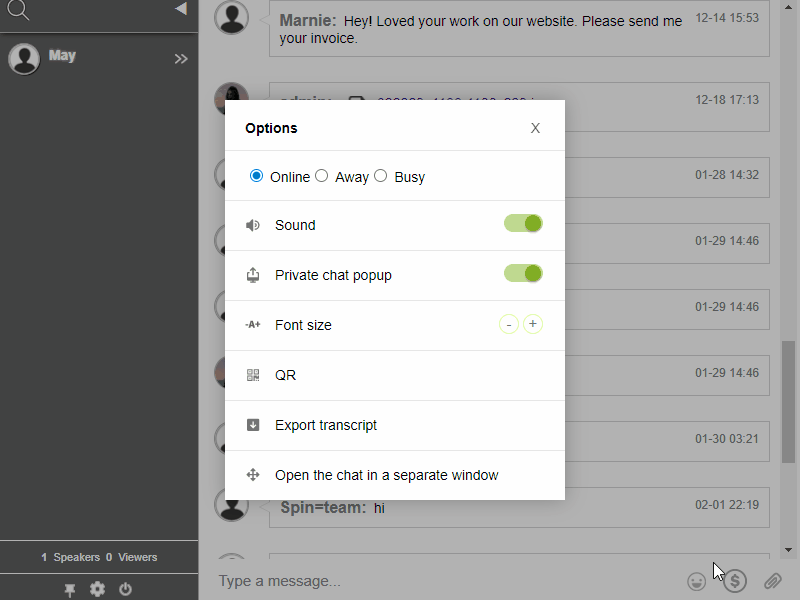
Task: Select the Away status radio button
Action: 321,175
